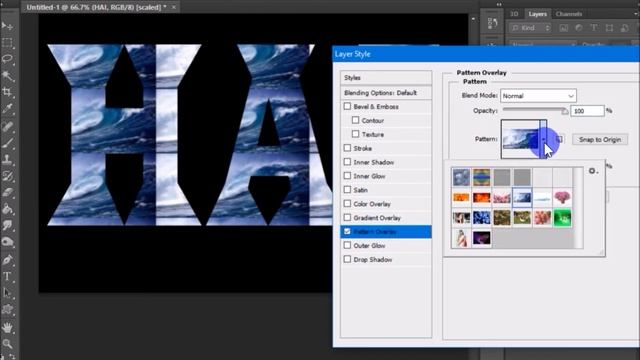Viewport: 640px width, 360px height.
Task: Select the Layers tab
Action: pos(538,14)
